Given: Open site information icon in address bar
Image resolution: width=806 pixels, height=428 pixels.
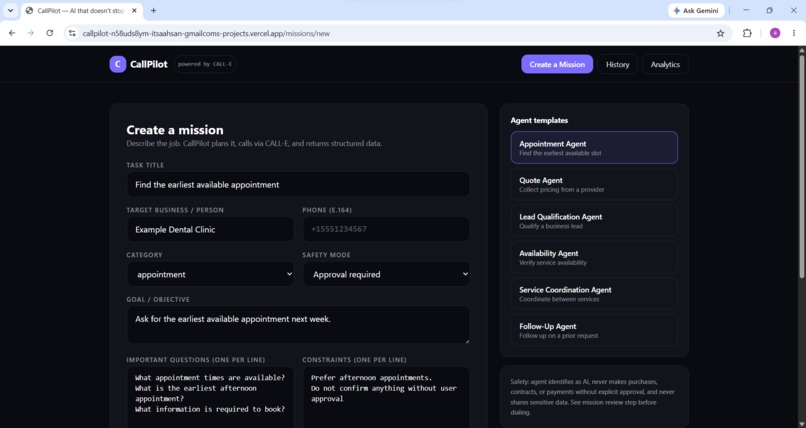Looking at the screenshot, I should click(x=72, y=33).
